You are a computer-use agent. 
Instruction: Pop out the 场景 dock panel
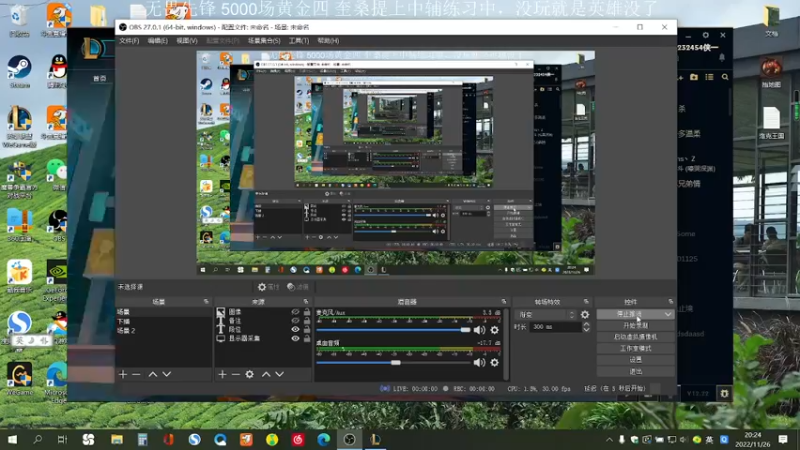click(x=206, y=302)
